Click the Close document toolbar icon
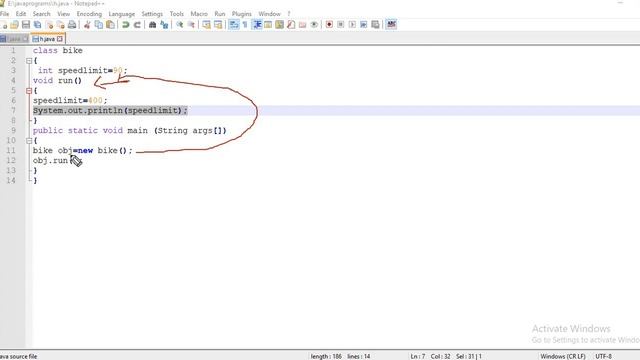This screenshot has width=640, height=360. (x=49, y=25)
